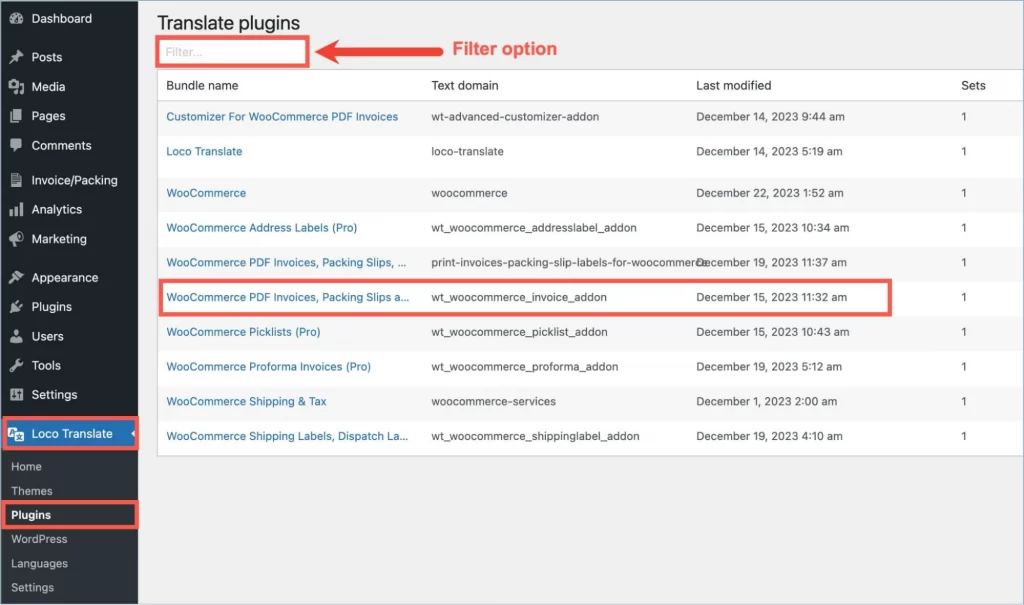The image size is (1024, 605).
Task: Open Media via its sidebar icon
Action: coord(16,87)
